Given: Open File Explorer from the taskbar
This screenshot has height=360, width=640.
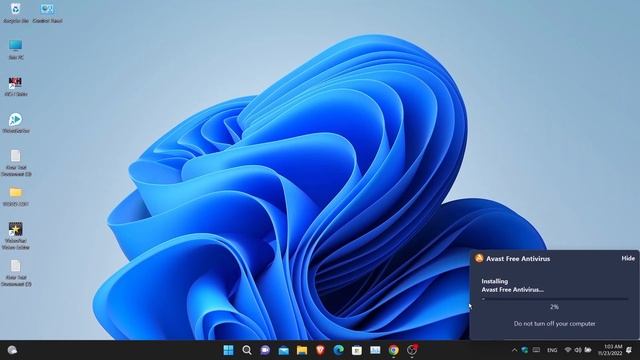Looking at the screenshot, I should pyautogui.click(x=302, y=350).
